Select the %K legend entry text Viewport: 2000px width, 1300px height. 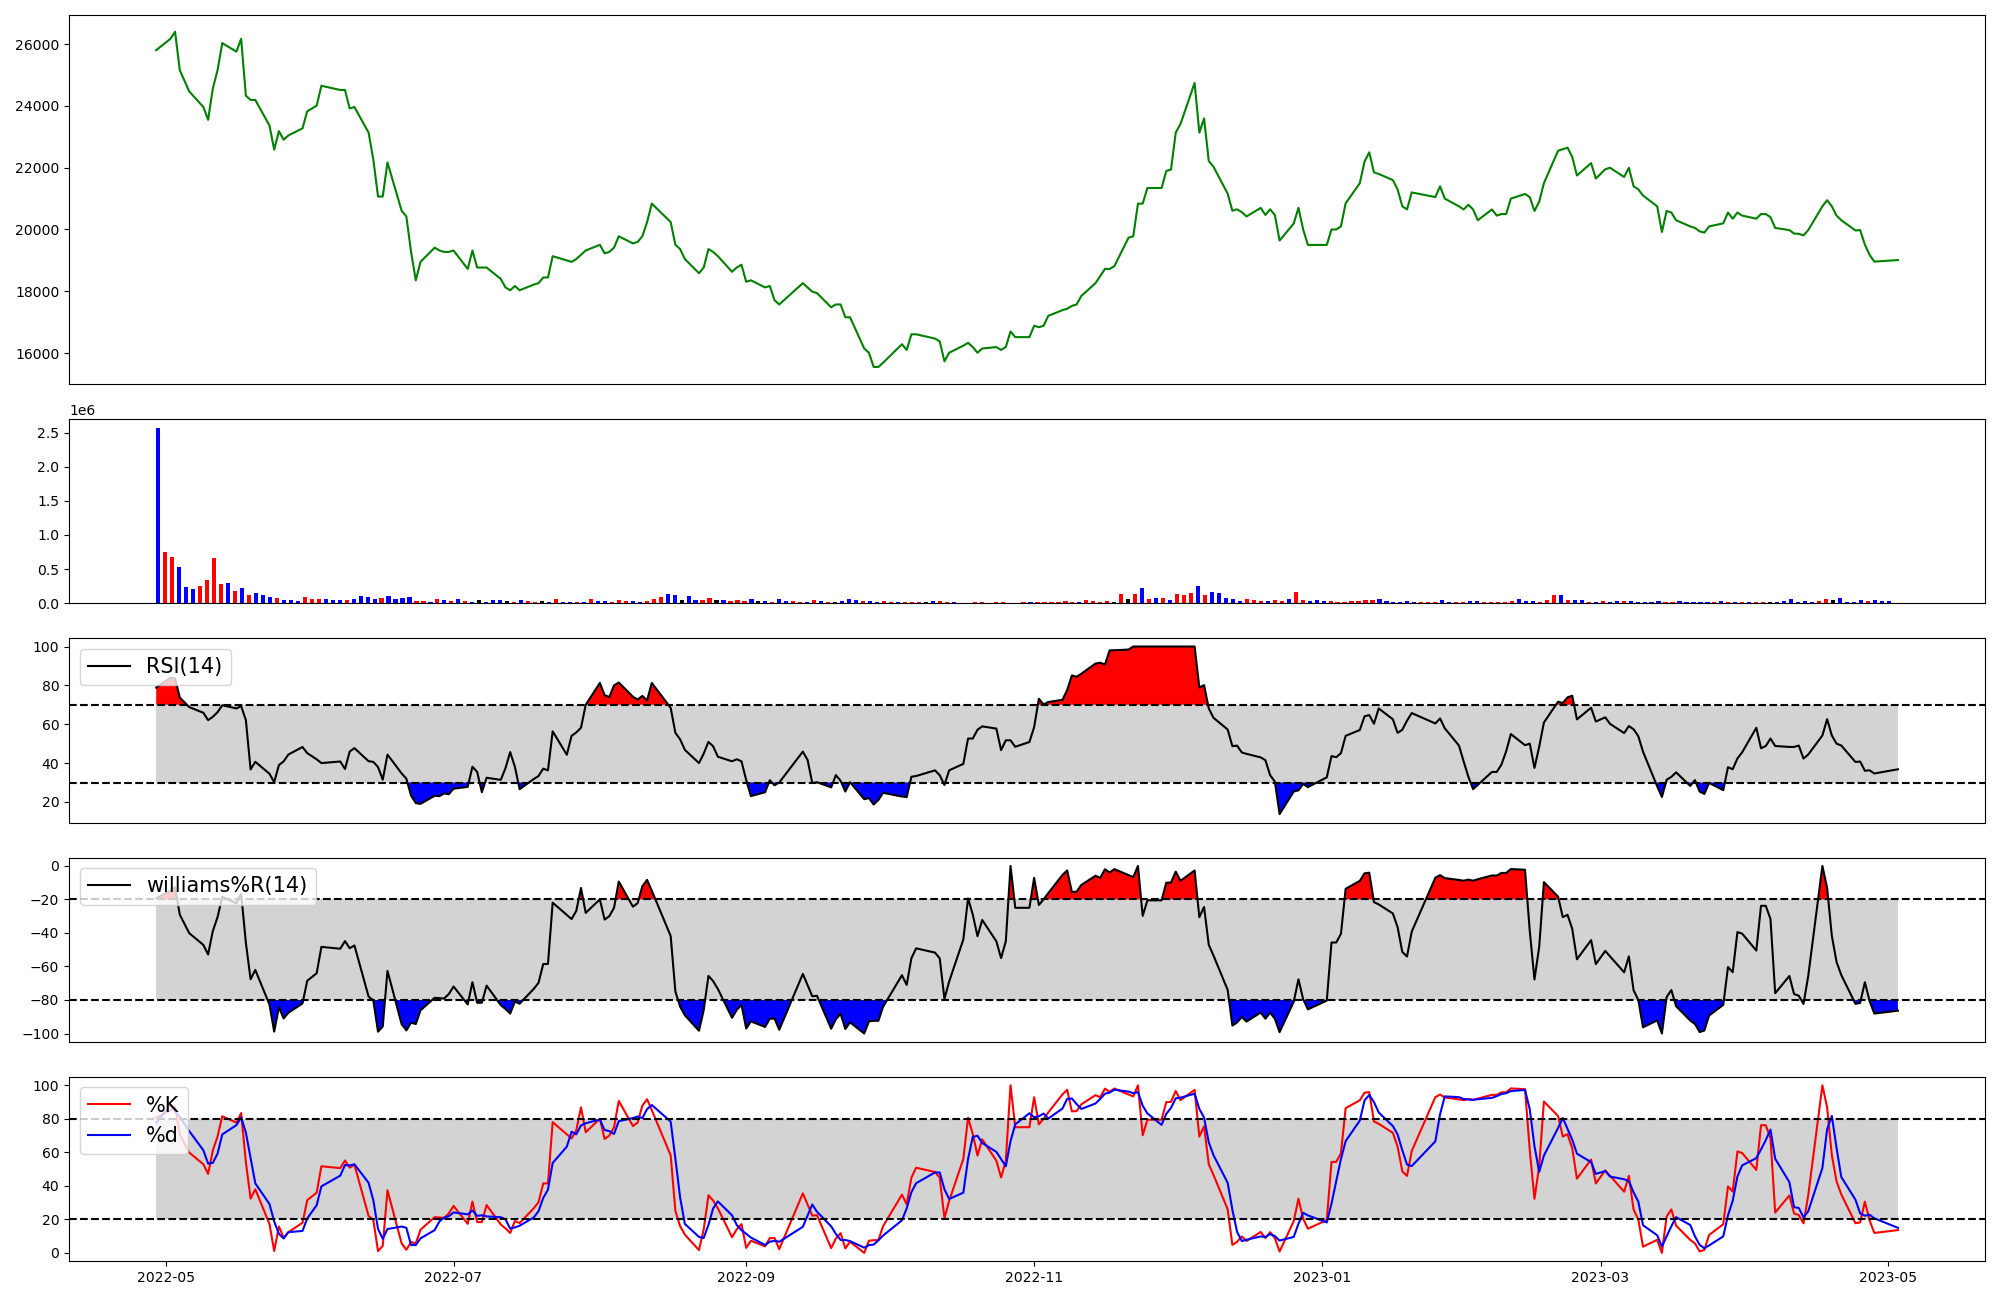click(161, 1104)
